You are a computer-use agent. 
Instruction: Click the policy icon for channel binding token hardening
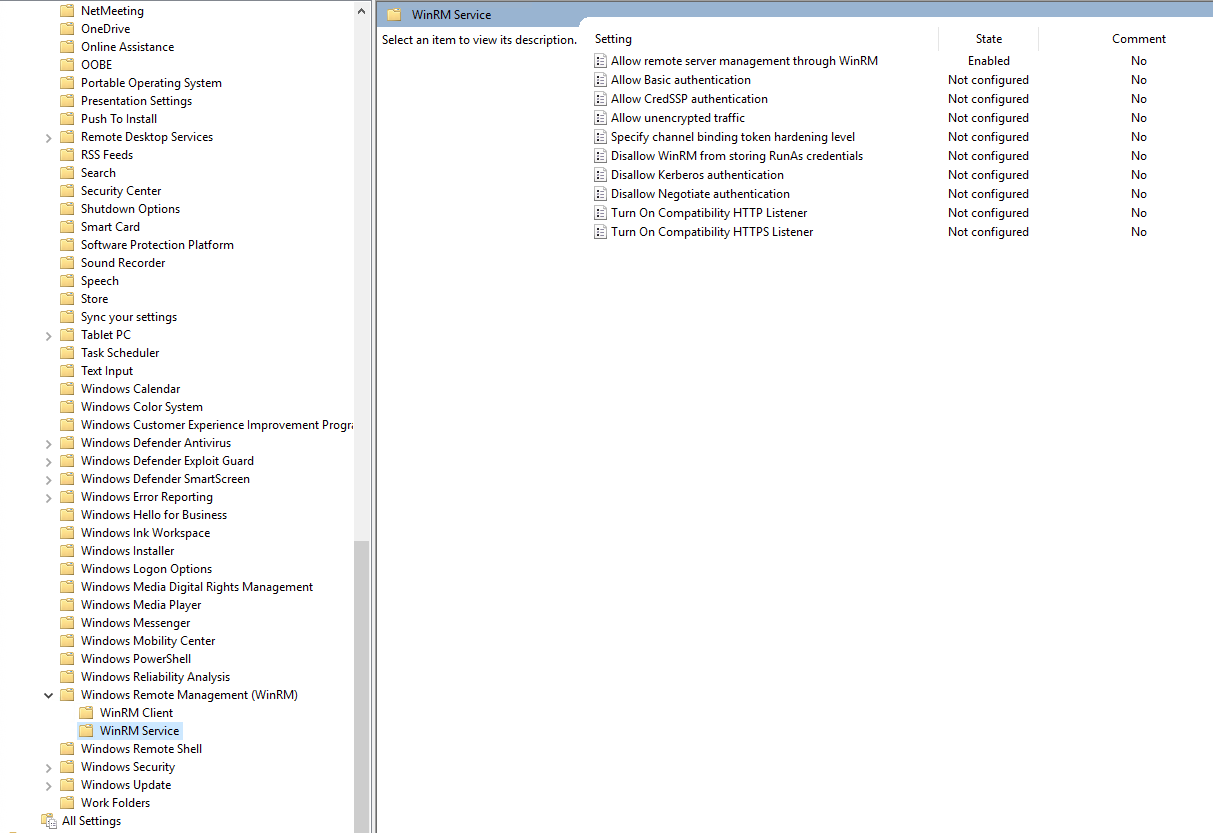click(x=600, y=137)
